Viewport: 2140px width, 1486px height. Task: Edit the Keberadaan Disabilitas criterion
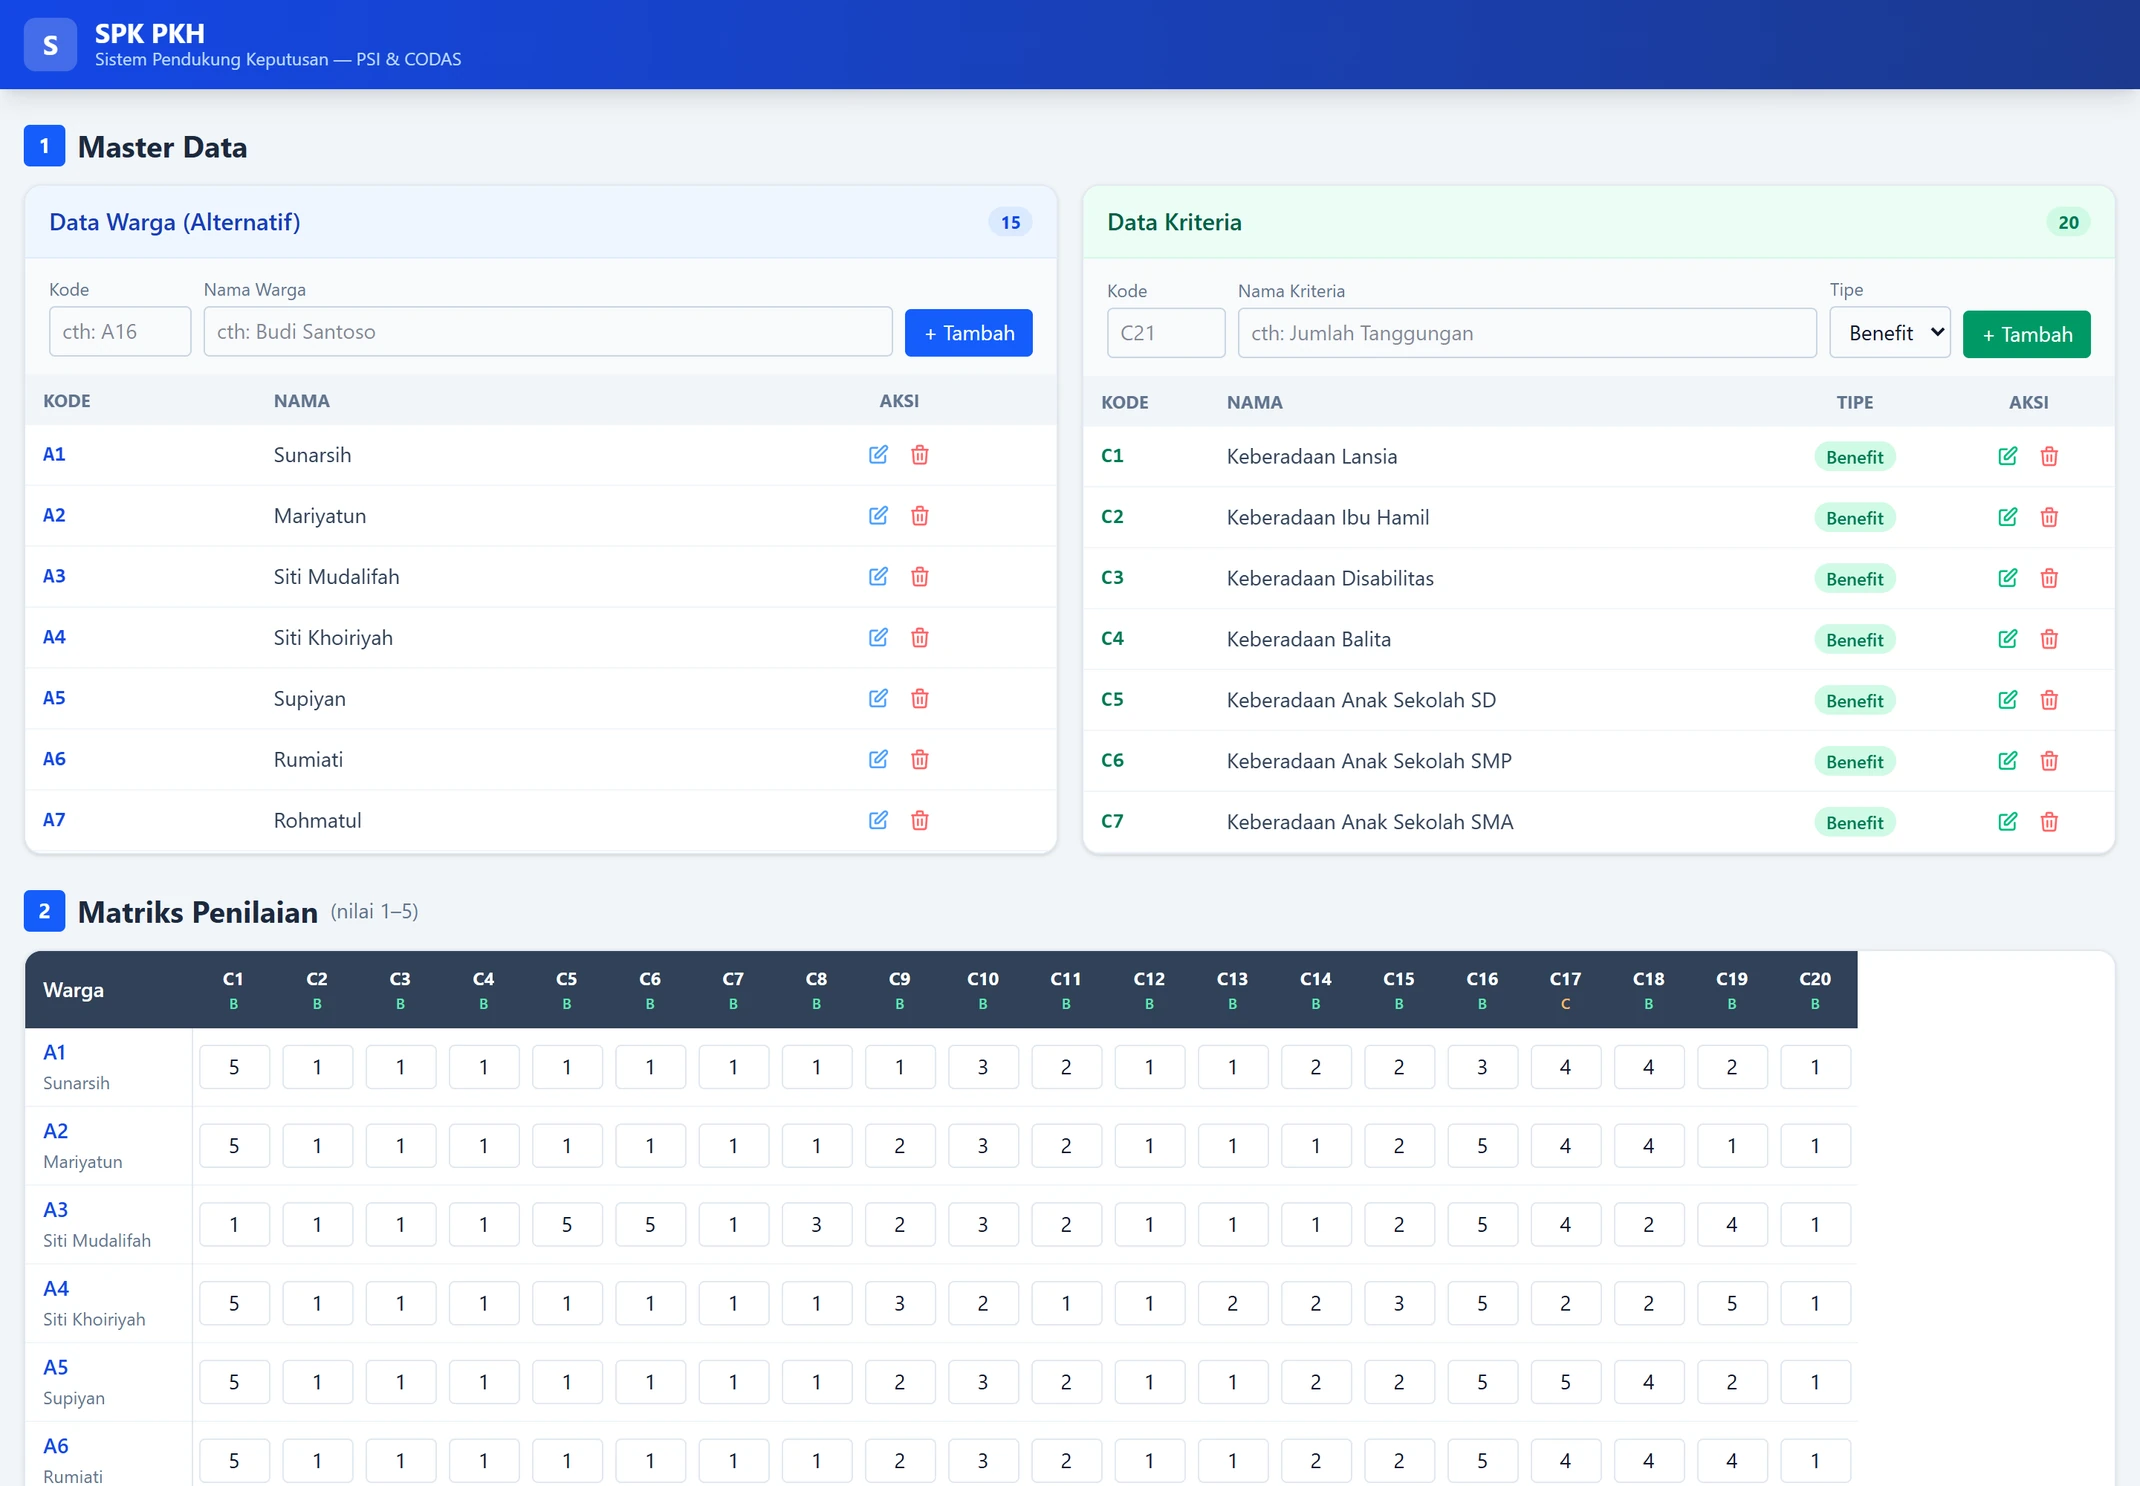pos(2007,579)
